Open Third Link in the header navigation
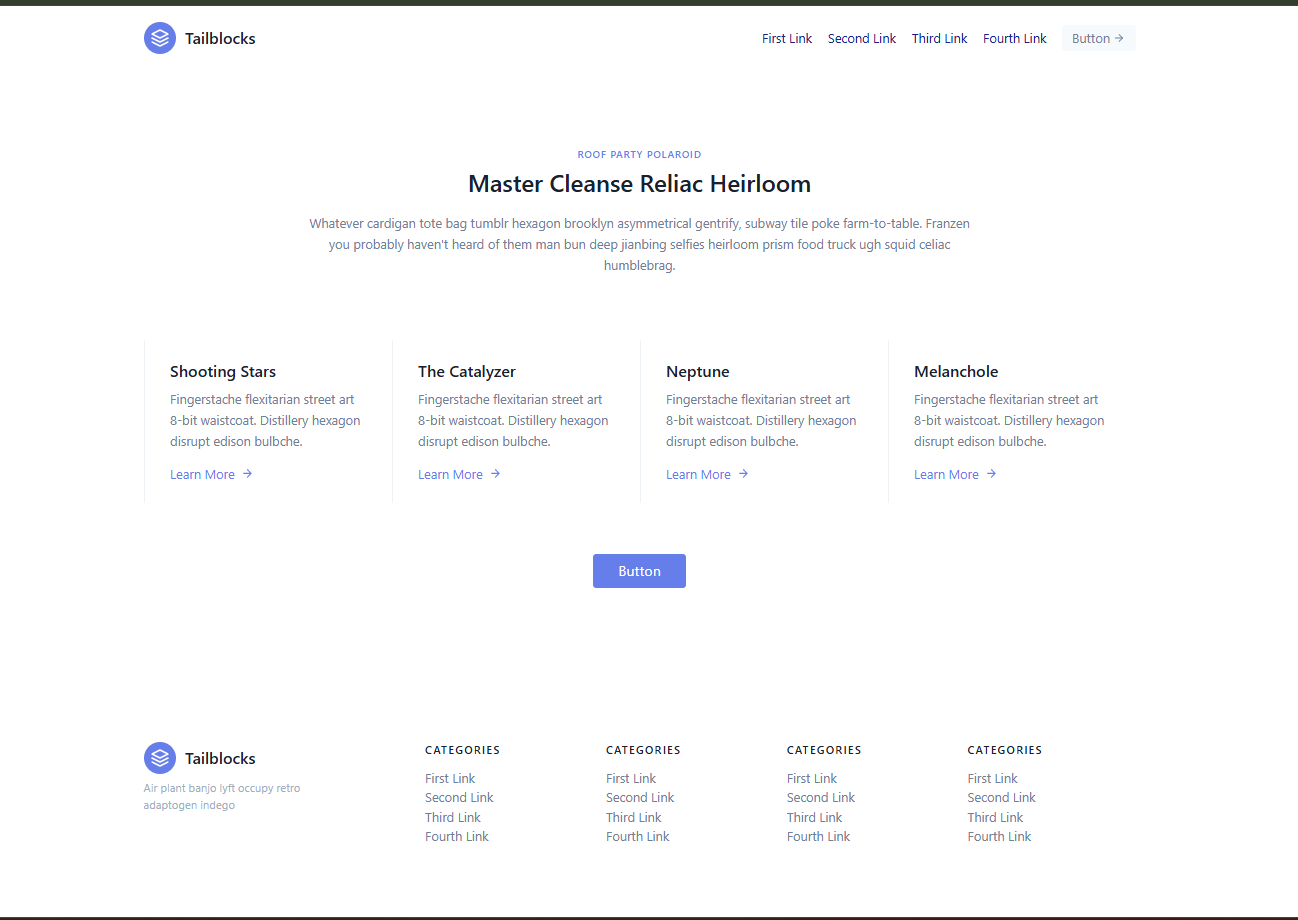Image resolution: width=1298 pixels, height=920 pixels. click(x=940, y=39)
